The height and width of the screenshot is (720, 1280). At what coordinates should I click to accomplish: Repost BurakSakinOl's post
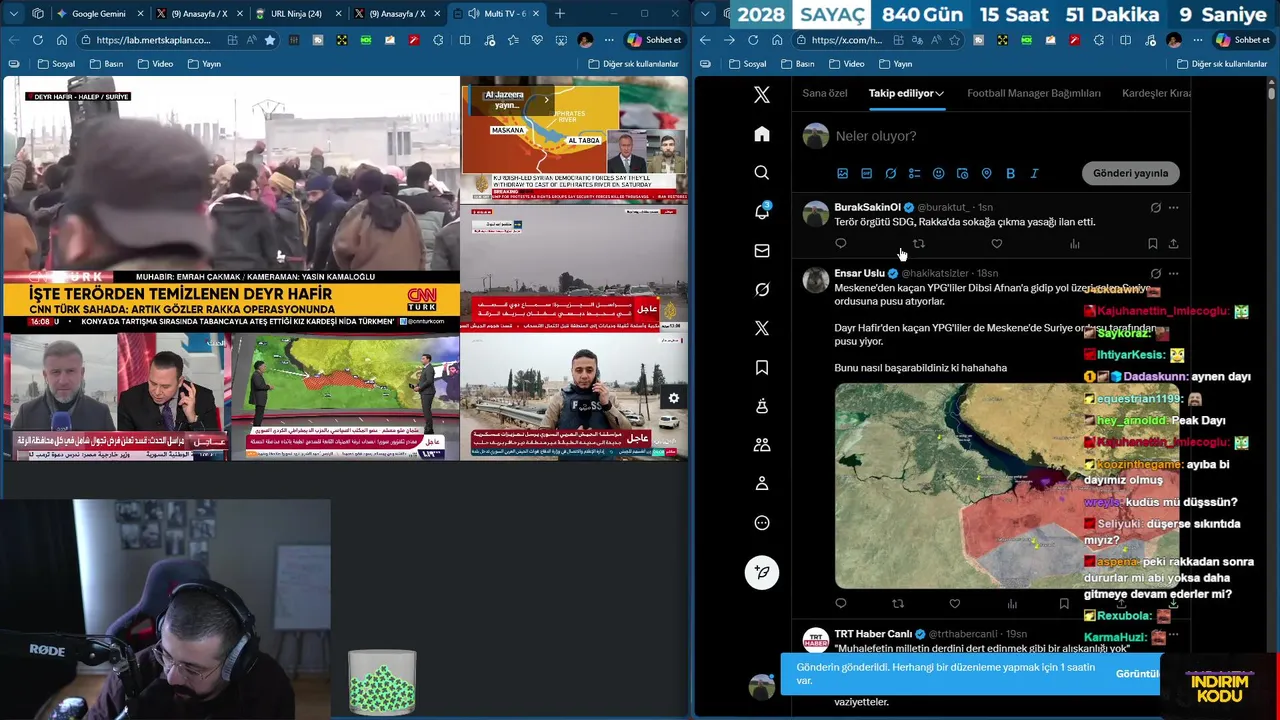coord(918,244)
